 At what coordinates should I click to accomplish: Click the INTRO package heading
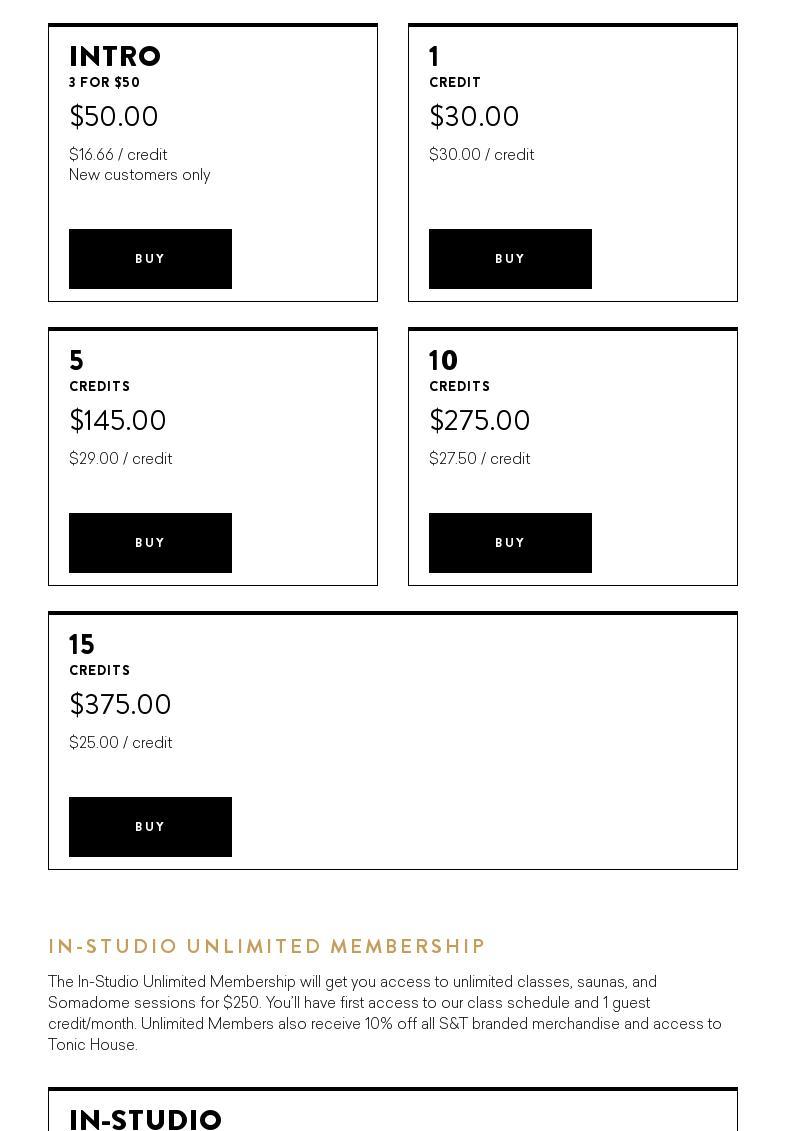point(115,57)
